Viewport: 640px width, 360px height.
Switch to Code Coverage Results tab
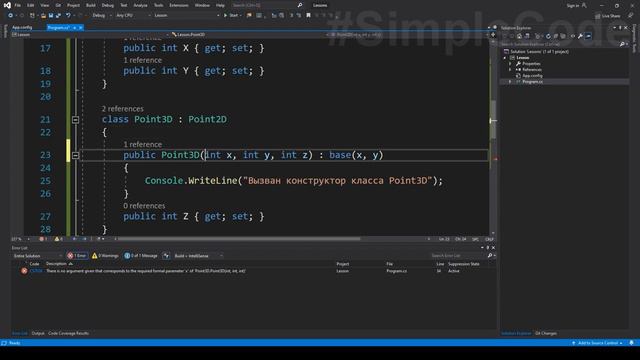coord(69,333)
